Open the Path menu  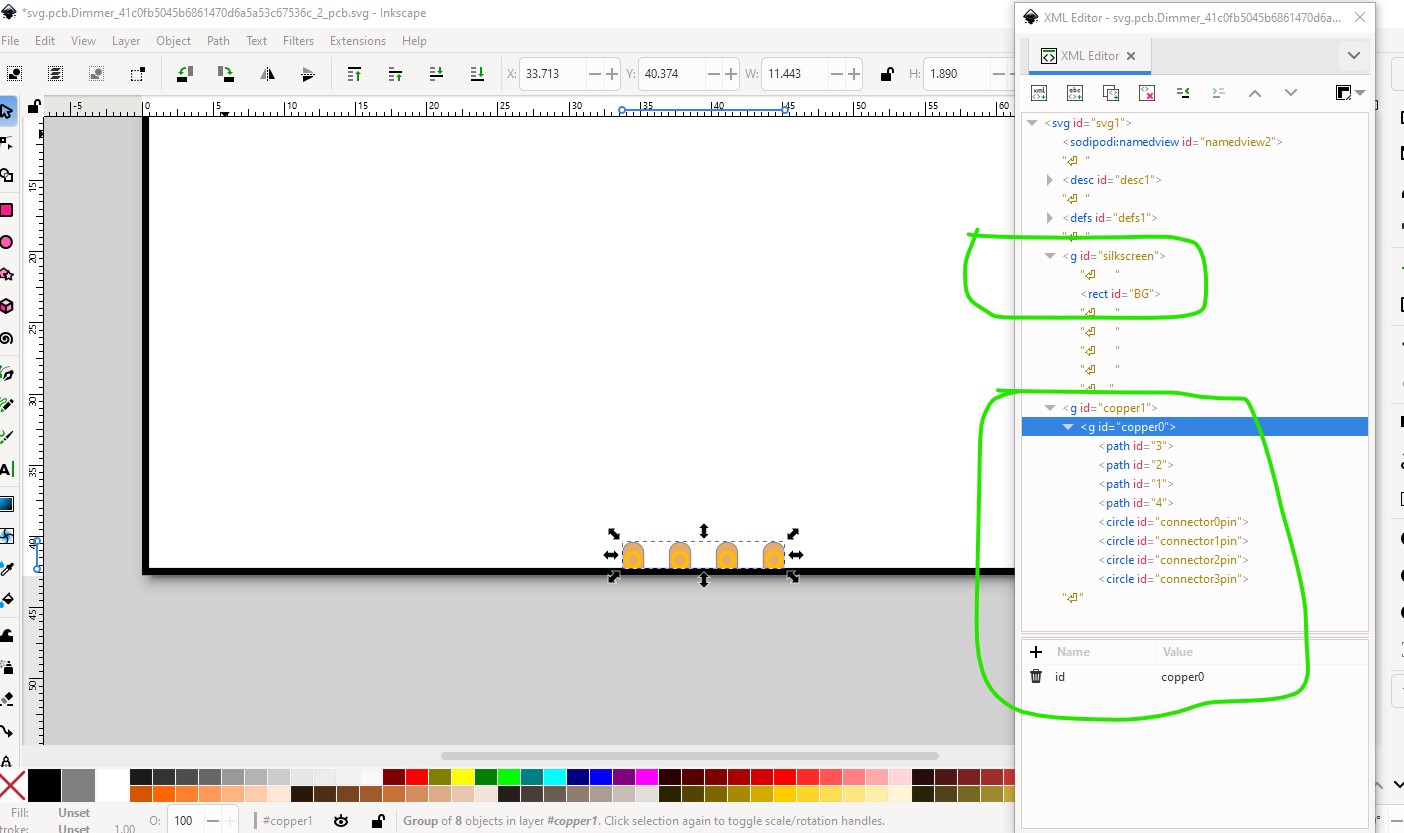218,41
